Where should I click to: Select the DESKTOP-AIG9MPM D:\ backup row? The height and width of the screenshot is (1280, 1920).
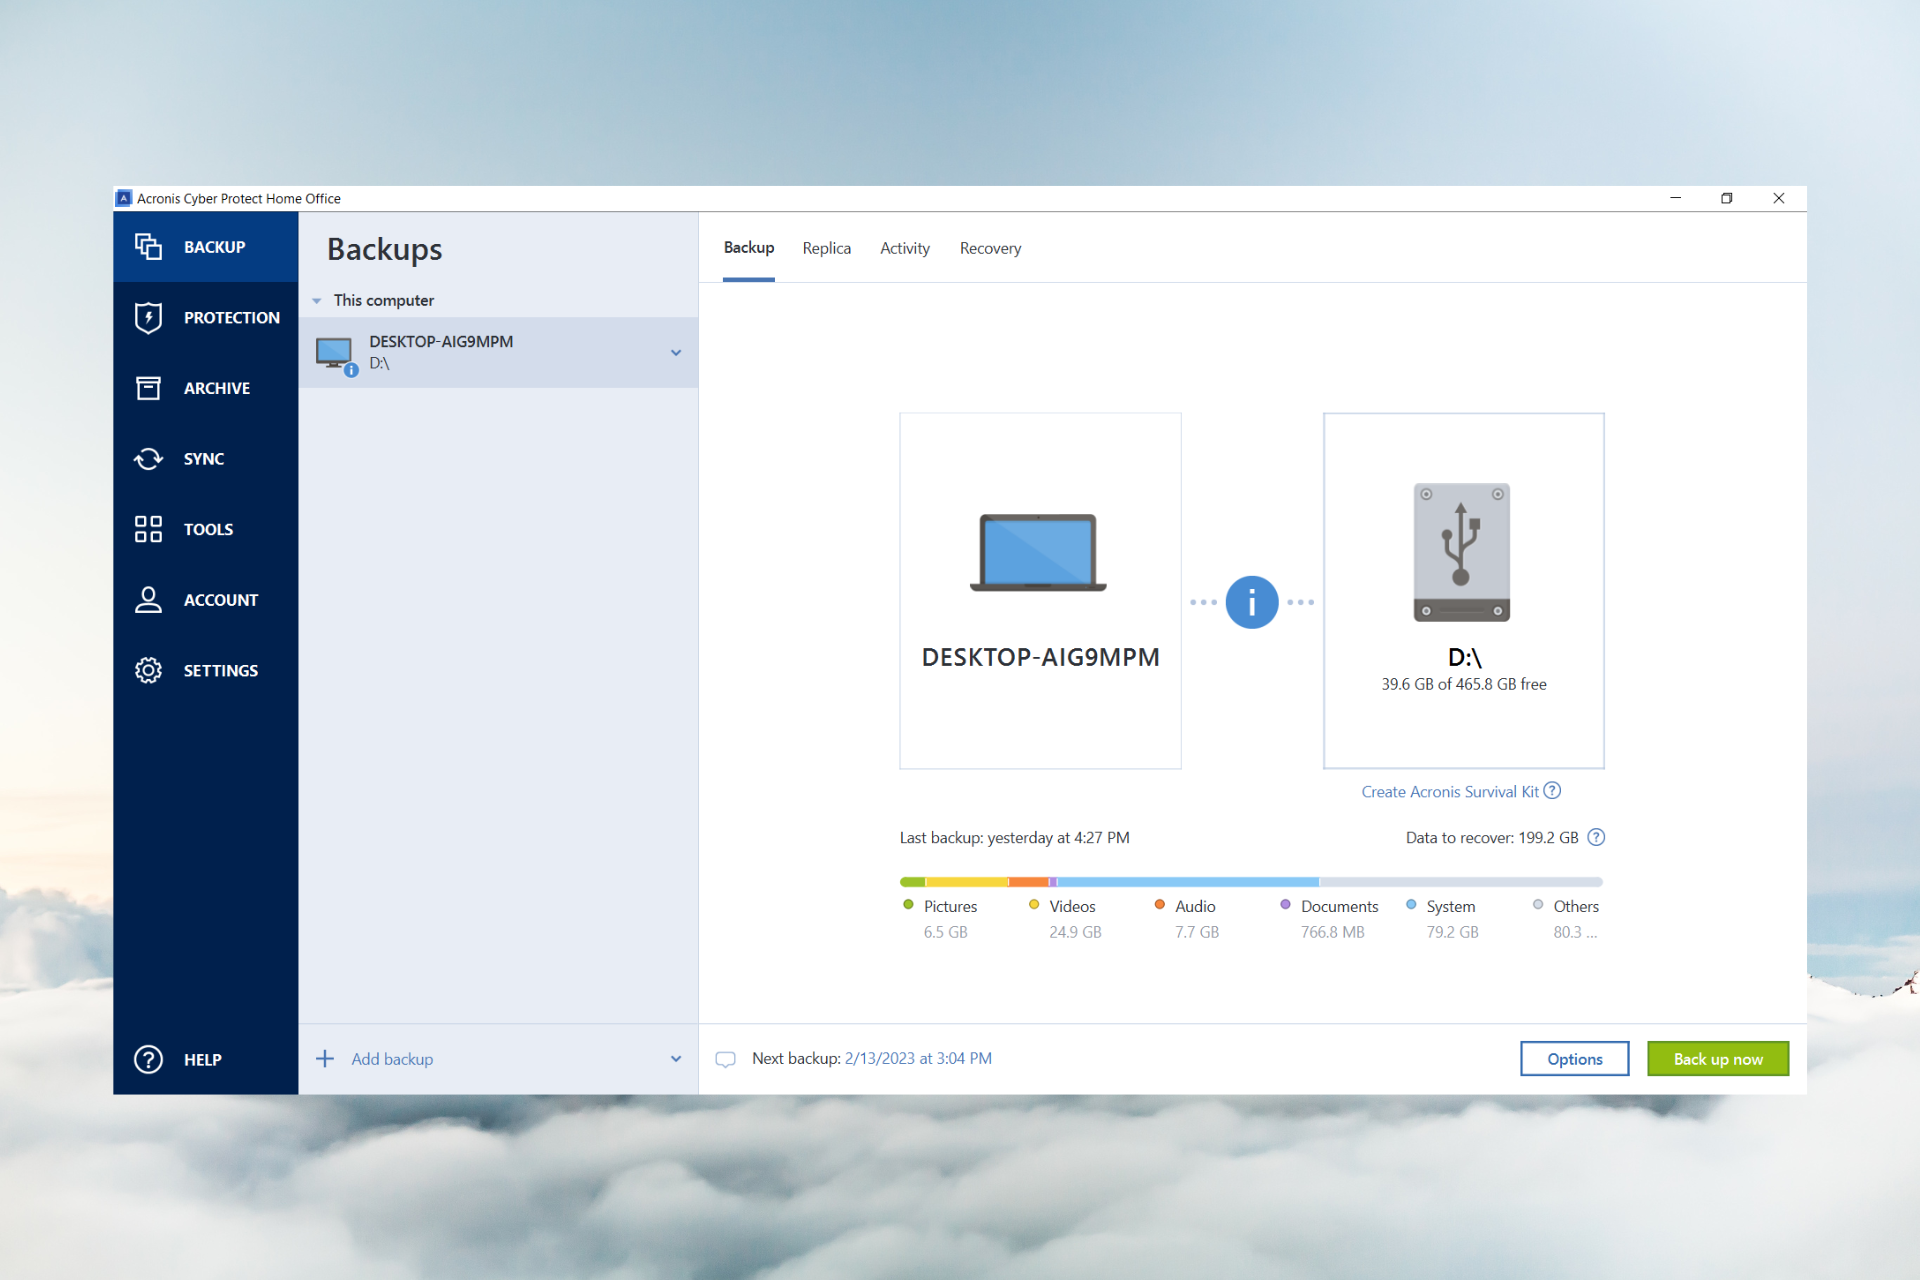pyautogui.click(x=498, y=353)
